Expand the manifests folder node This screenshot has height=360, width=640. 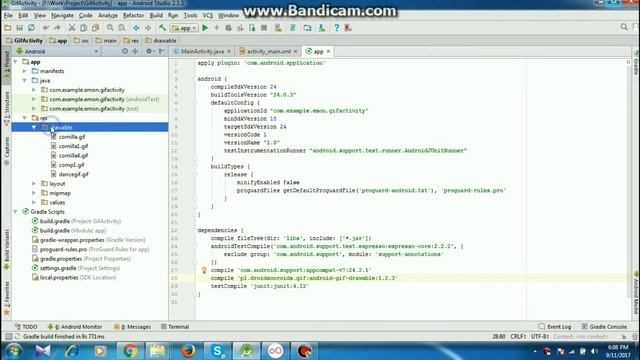point(25,71)
